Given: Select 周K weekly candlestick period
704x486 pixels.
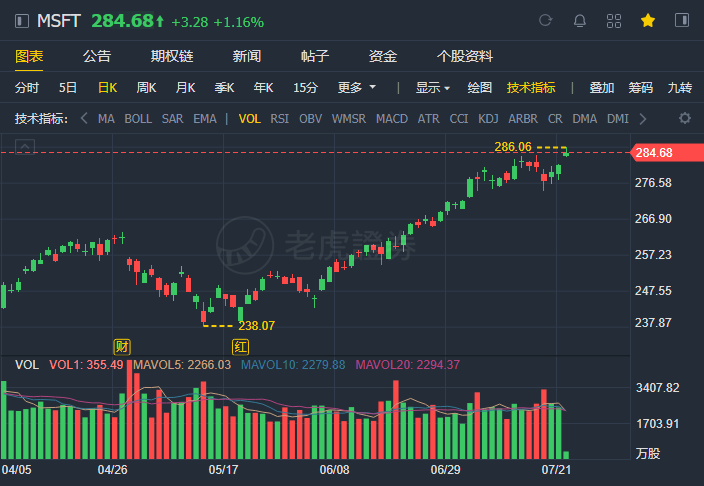Looking at the screenshot, I should coord(146,88).
